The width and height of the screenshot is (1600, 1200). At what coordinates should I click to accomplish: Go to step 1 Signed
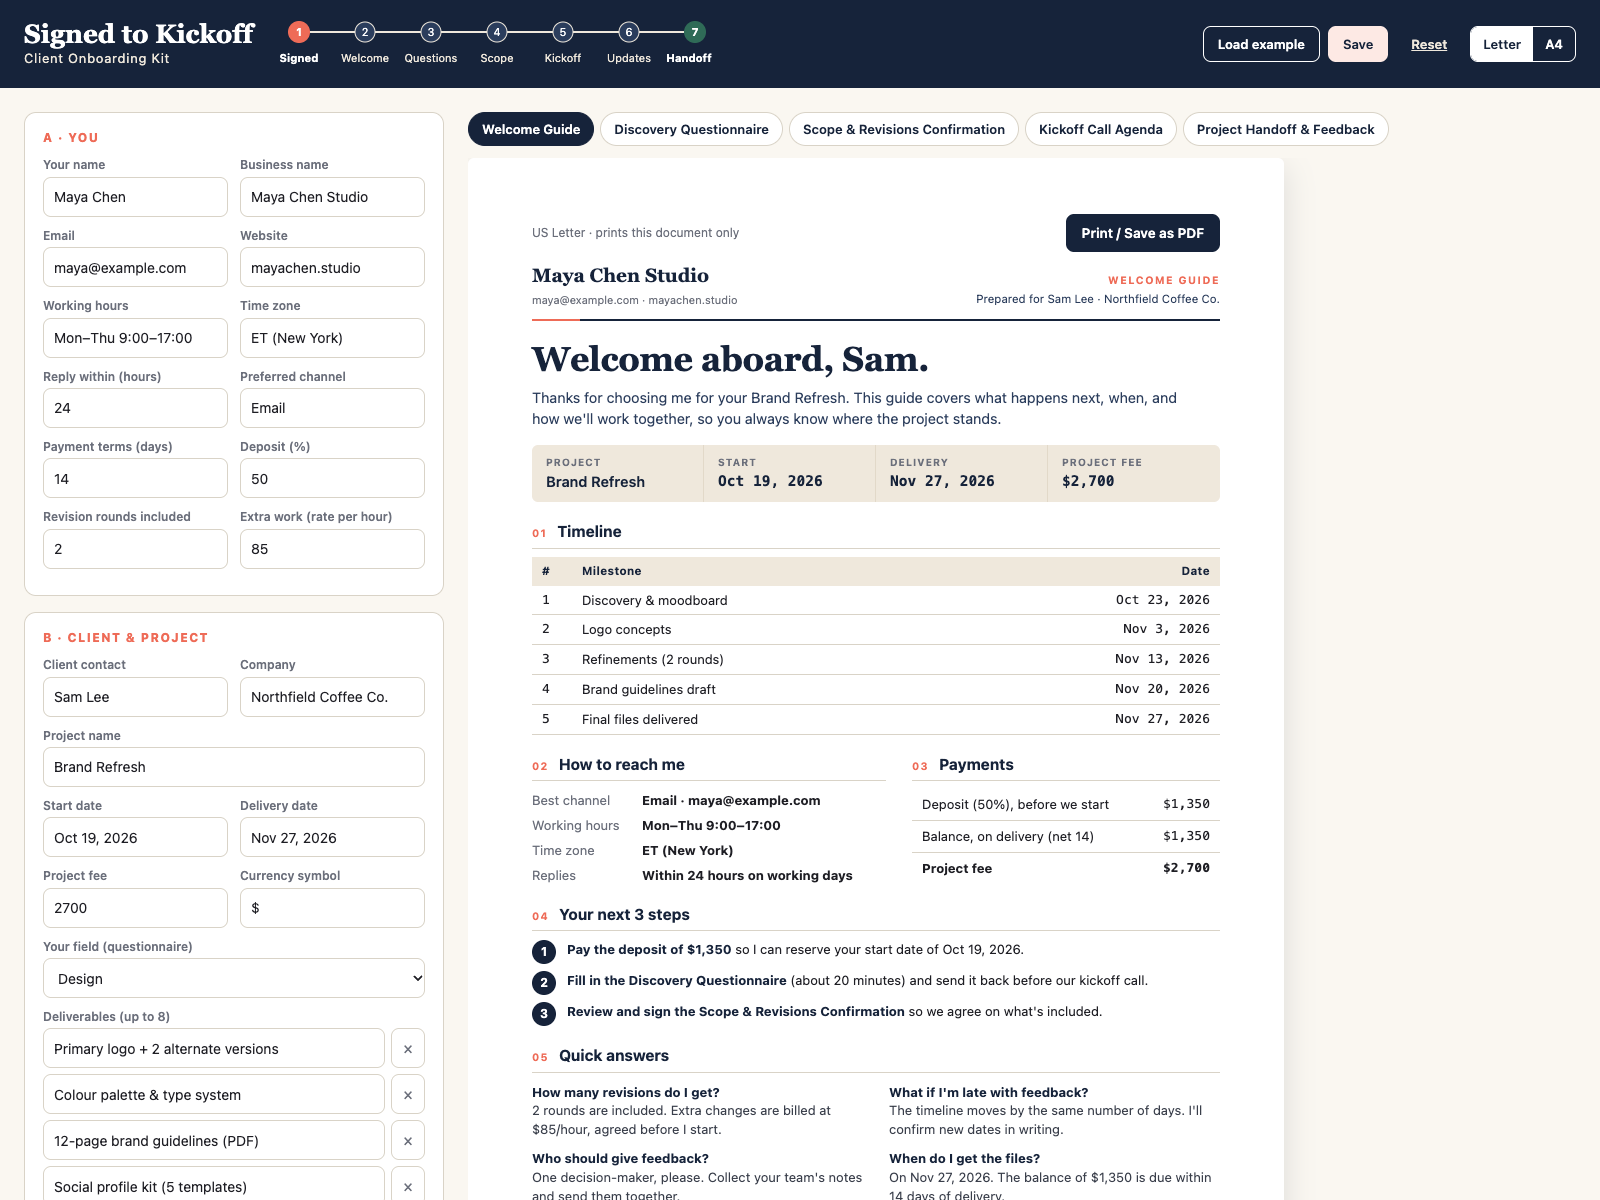299,43
